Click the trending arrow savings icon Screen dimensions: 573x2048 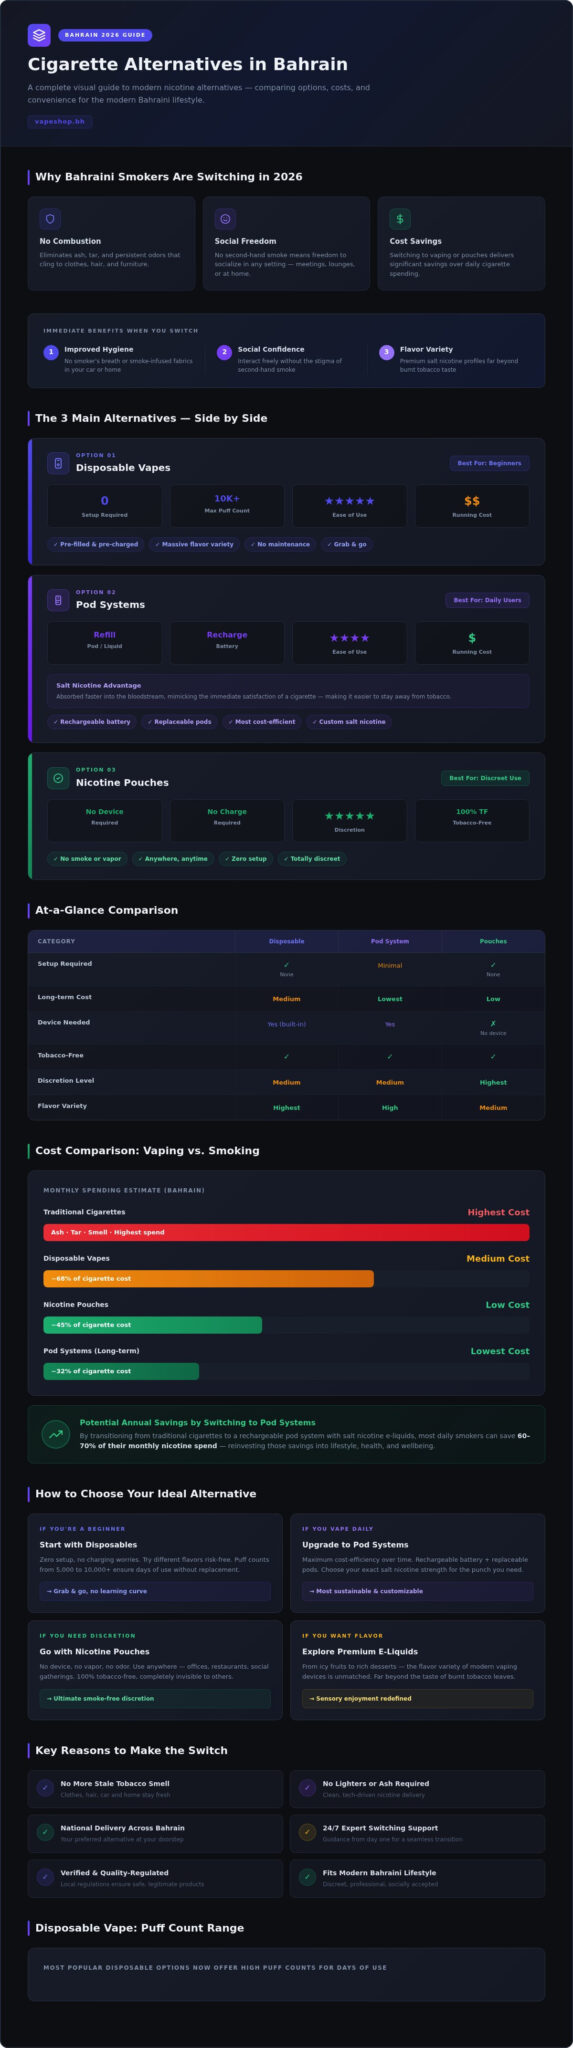click(x=55, y=1434)
